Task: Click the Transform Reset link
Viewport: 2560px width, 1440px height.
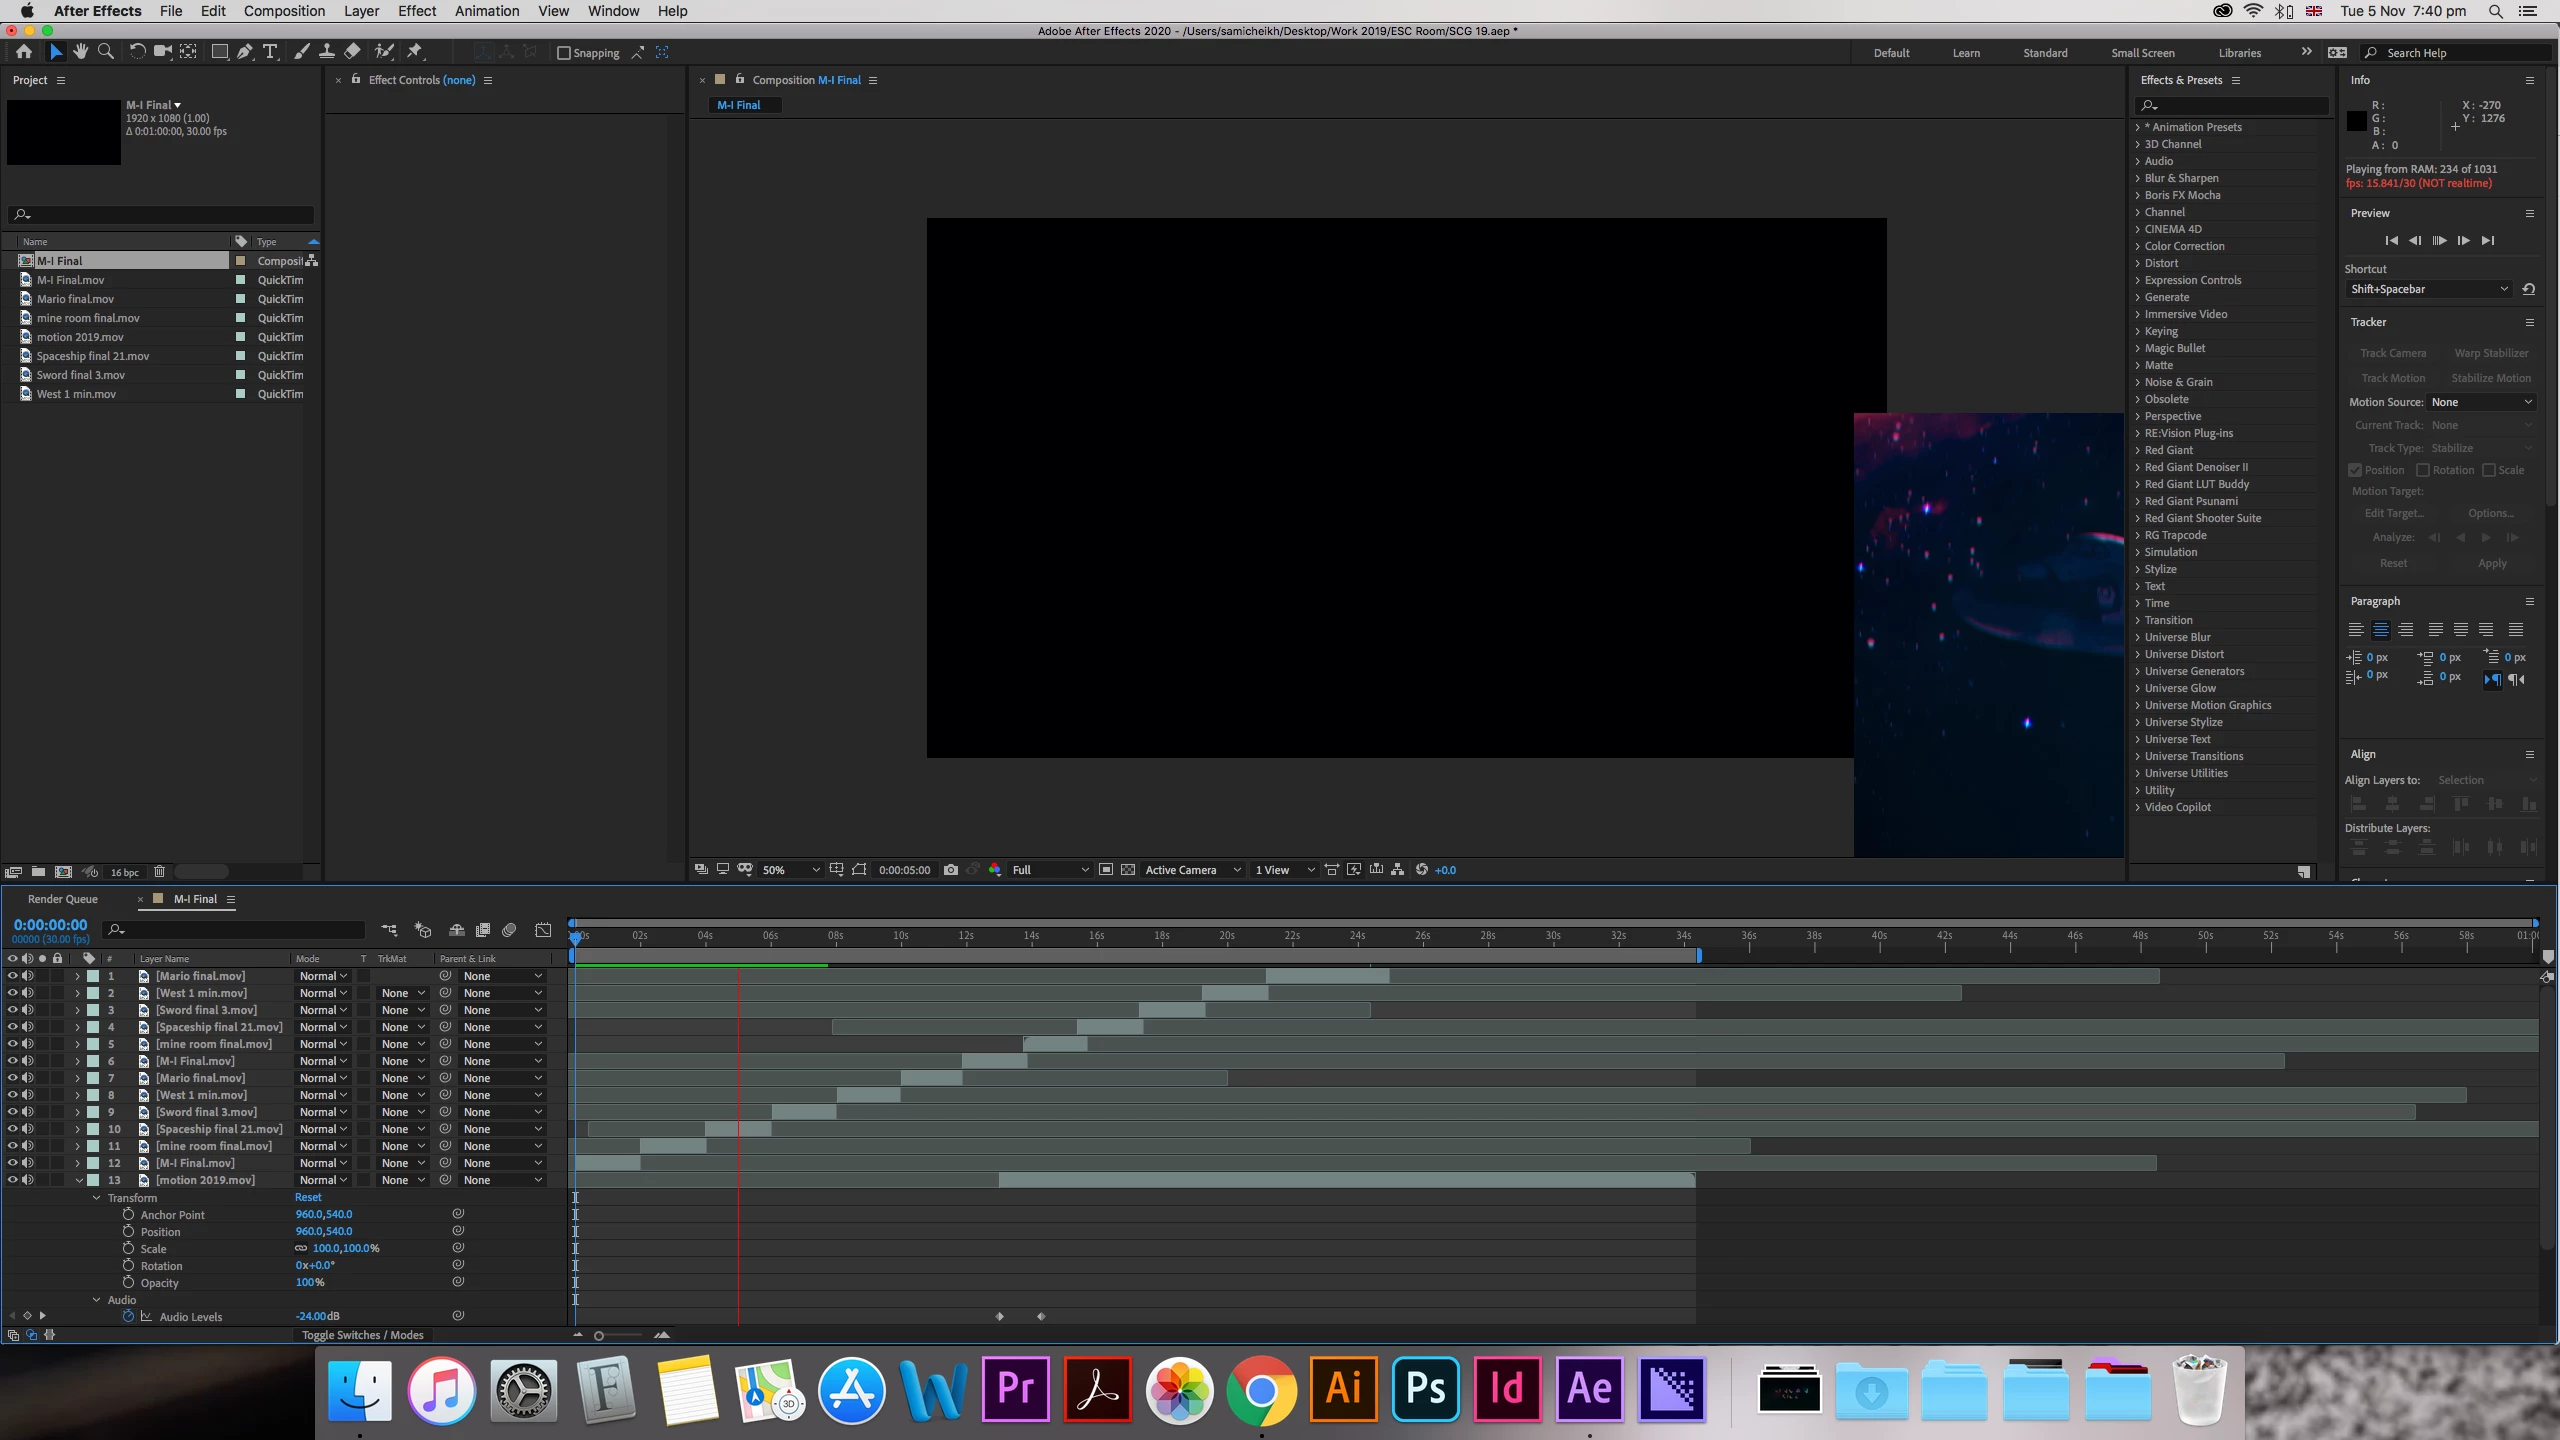Action: click(x=308, y=1197)
